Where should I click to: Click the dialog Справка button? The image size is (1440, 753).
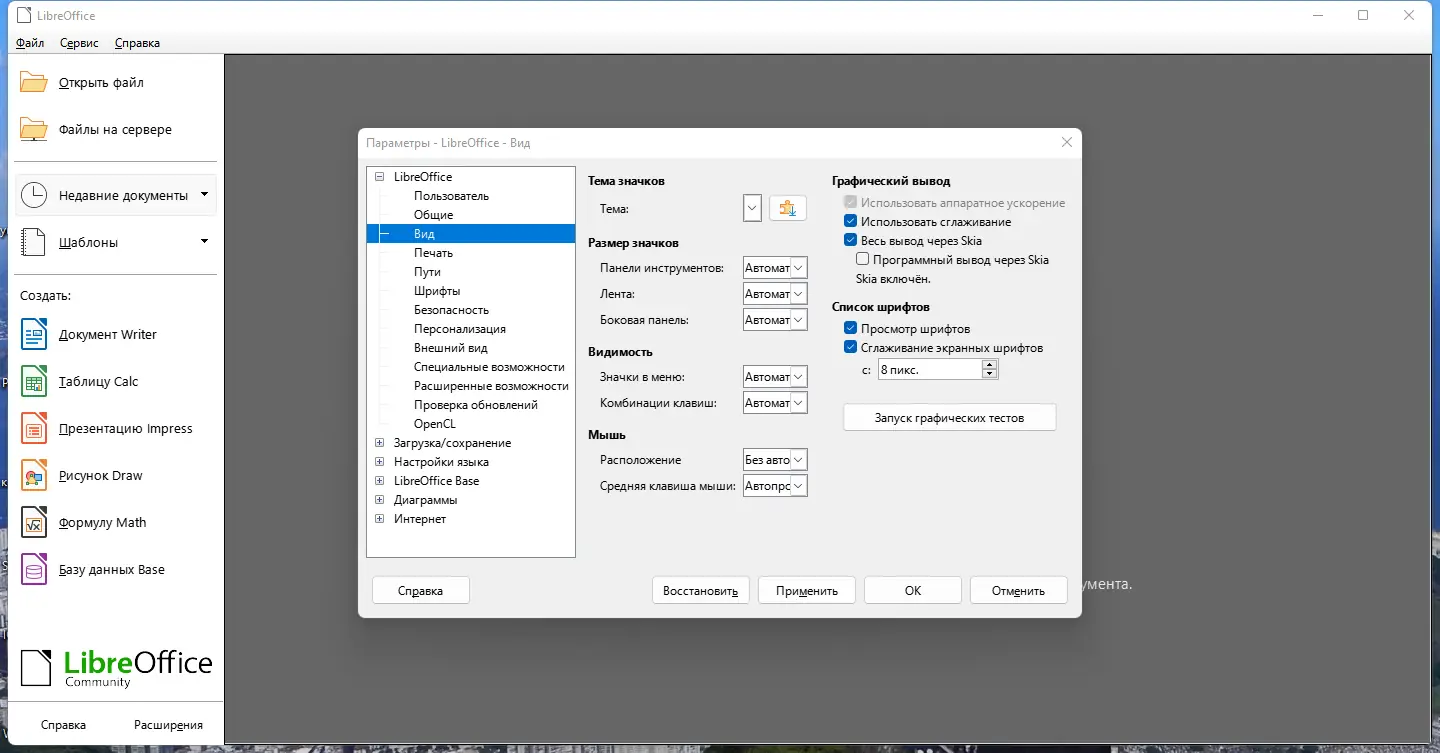point(421,590)
